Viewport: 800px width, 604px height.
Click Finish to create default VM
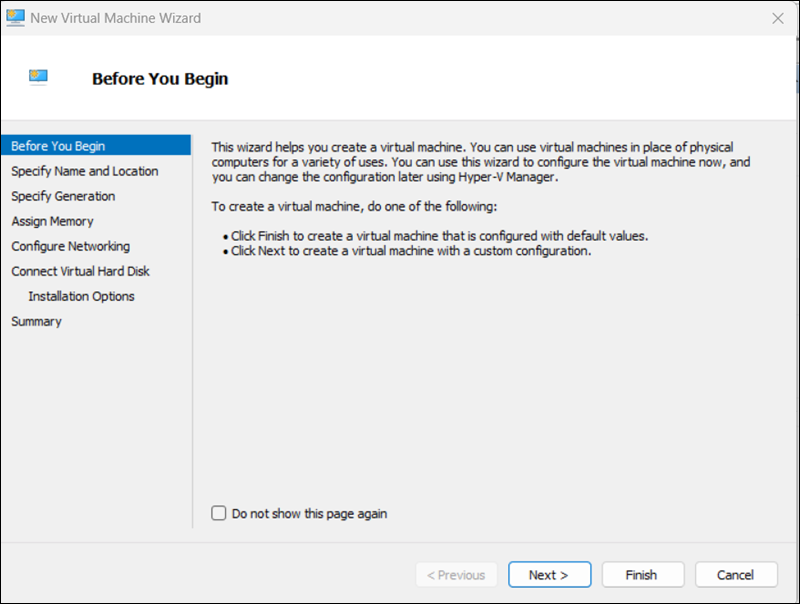643,575
